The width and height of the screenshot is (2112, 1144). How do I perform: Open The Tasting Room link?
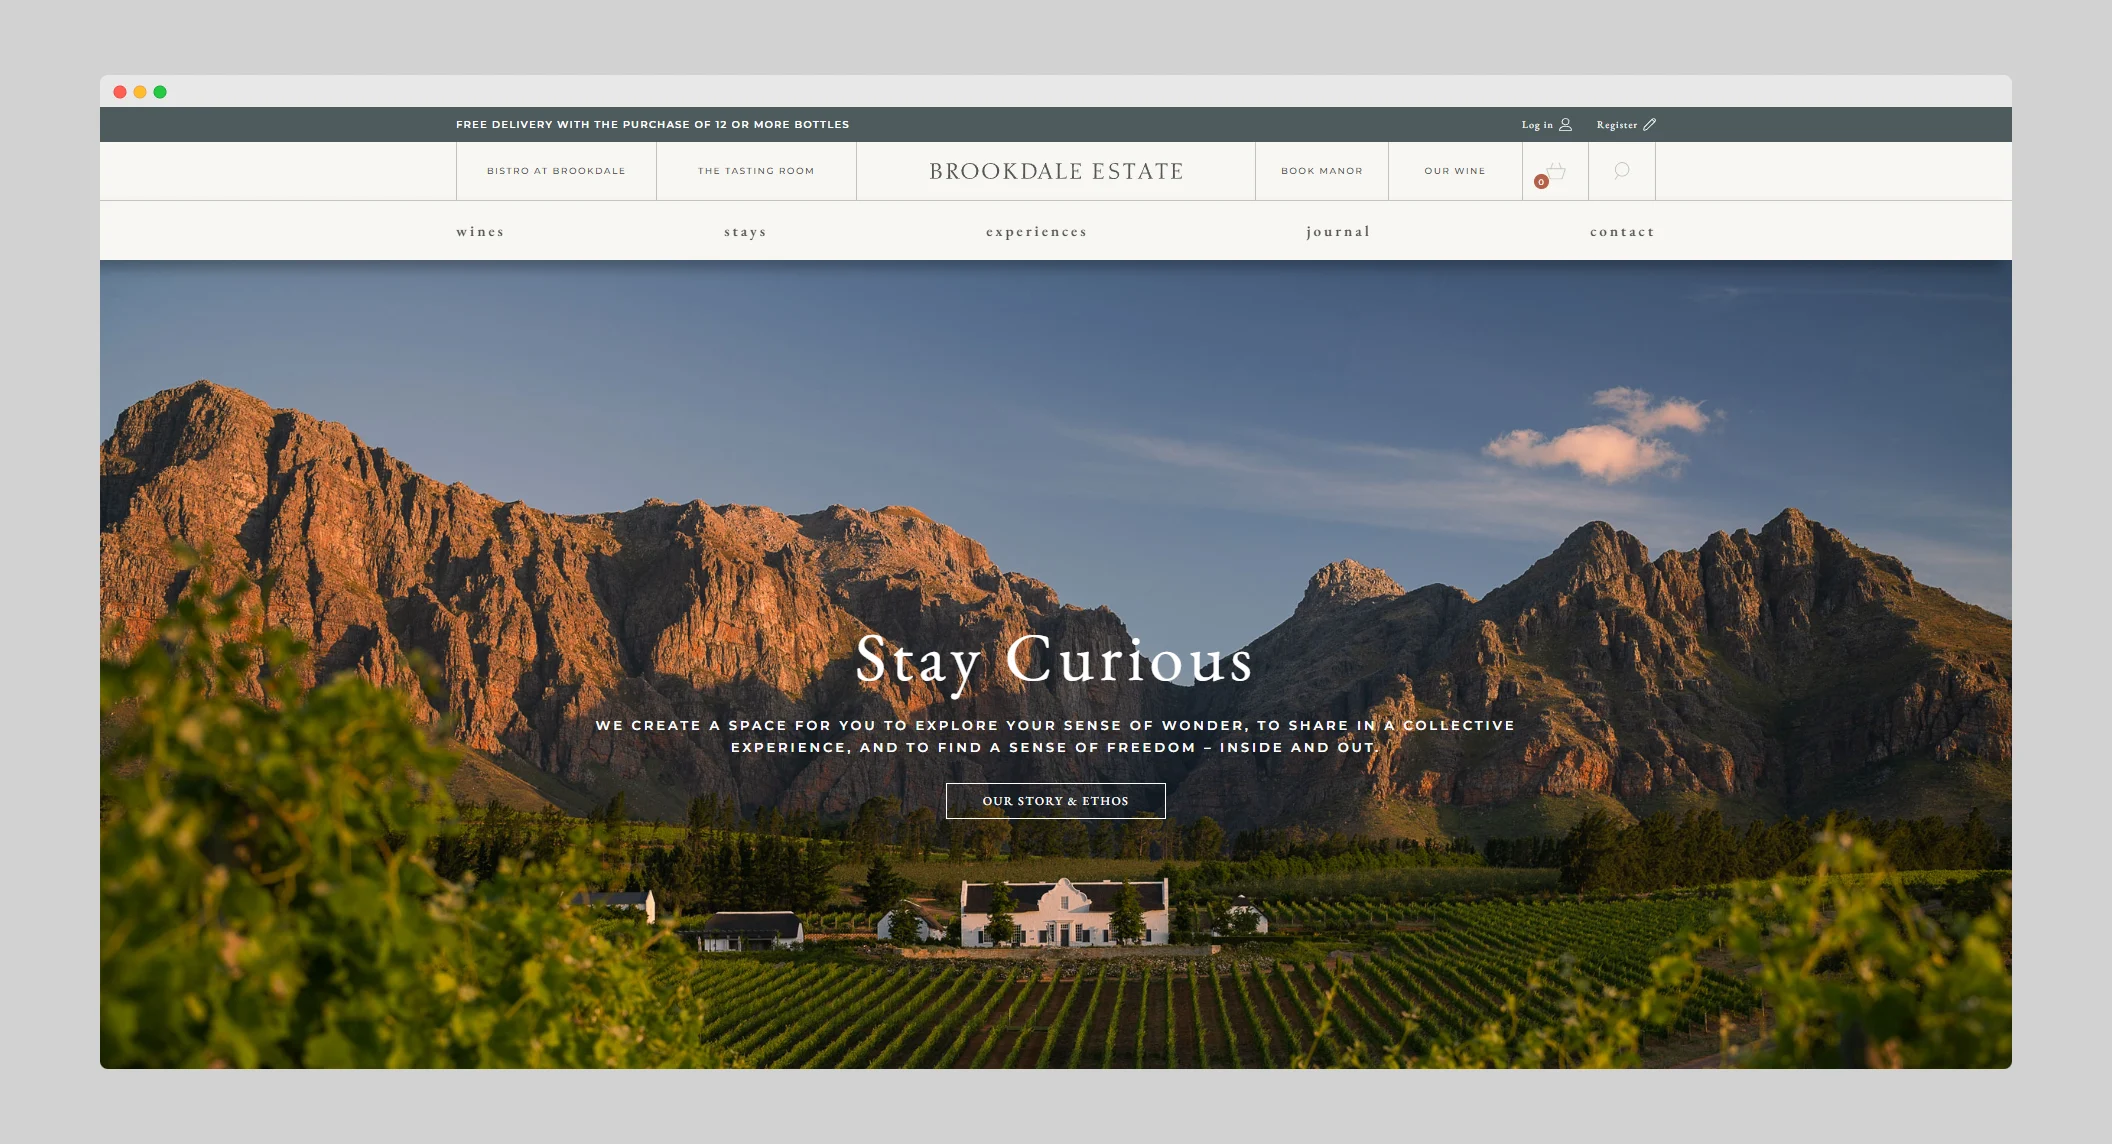pos(756,171)
